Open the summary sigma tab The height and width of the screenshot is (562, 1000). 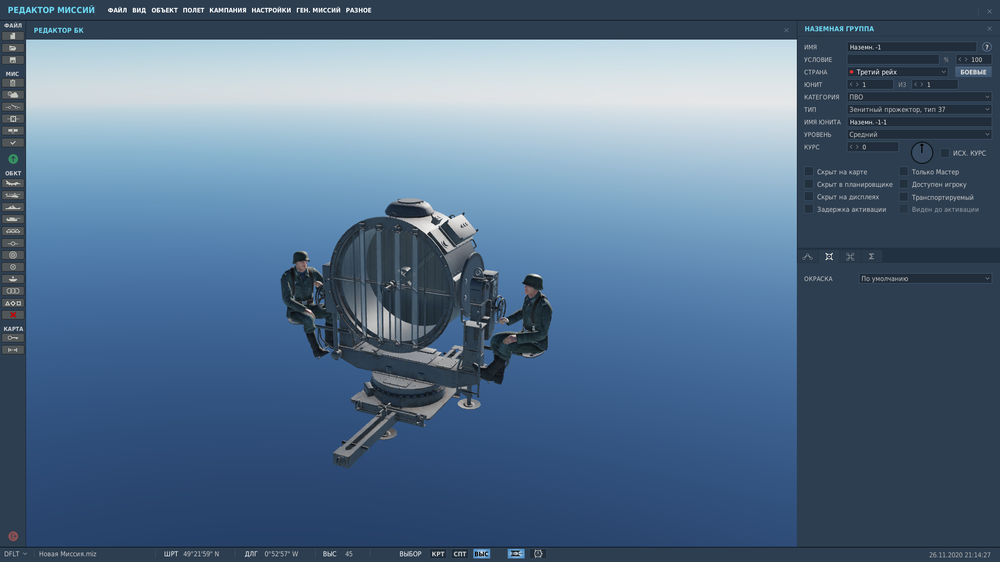pyautogui.click(x=871, y=257)
